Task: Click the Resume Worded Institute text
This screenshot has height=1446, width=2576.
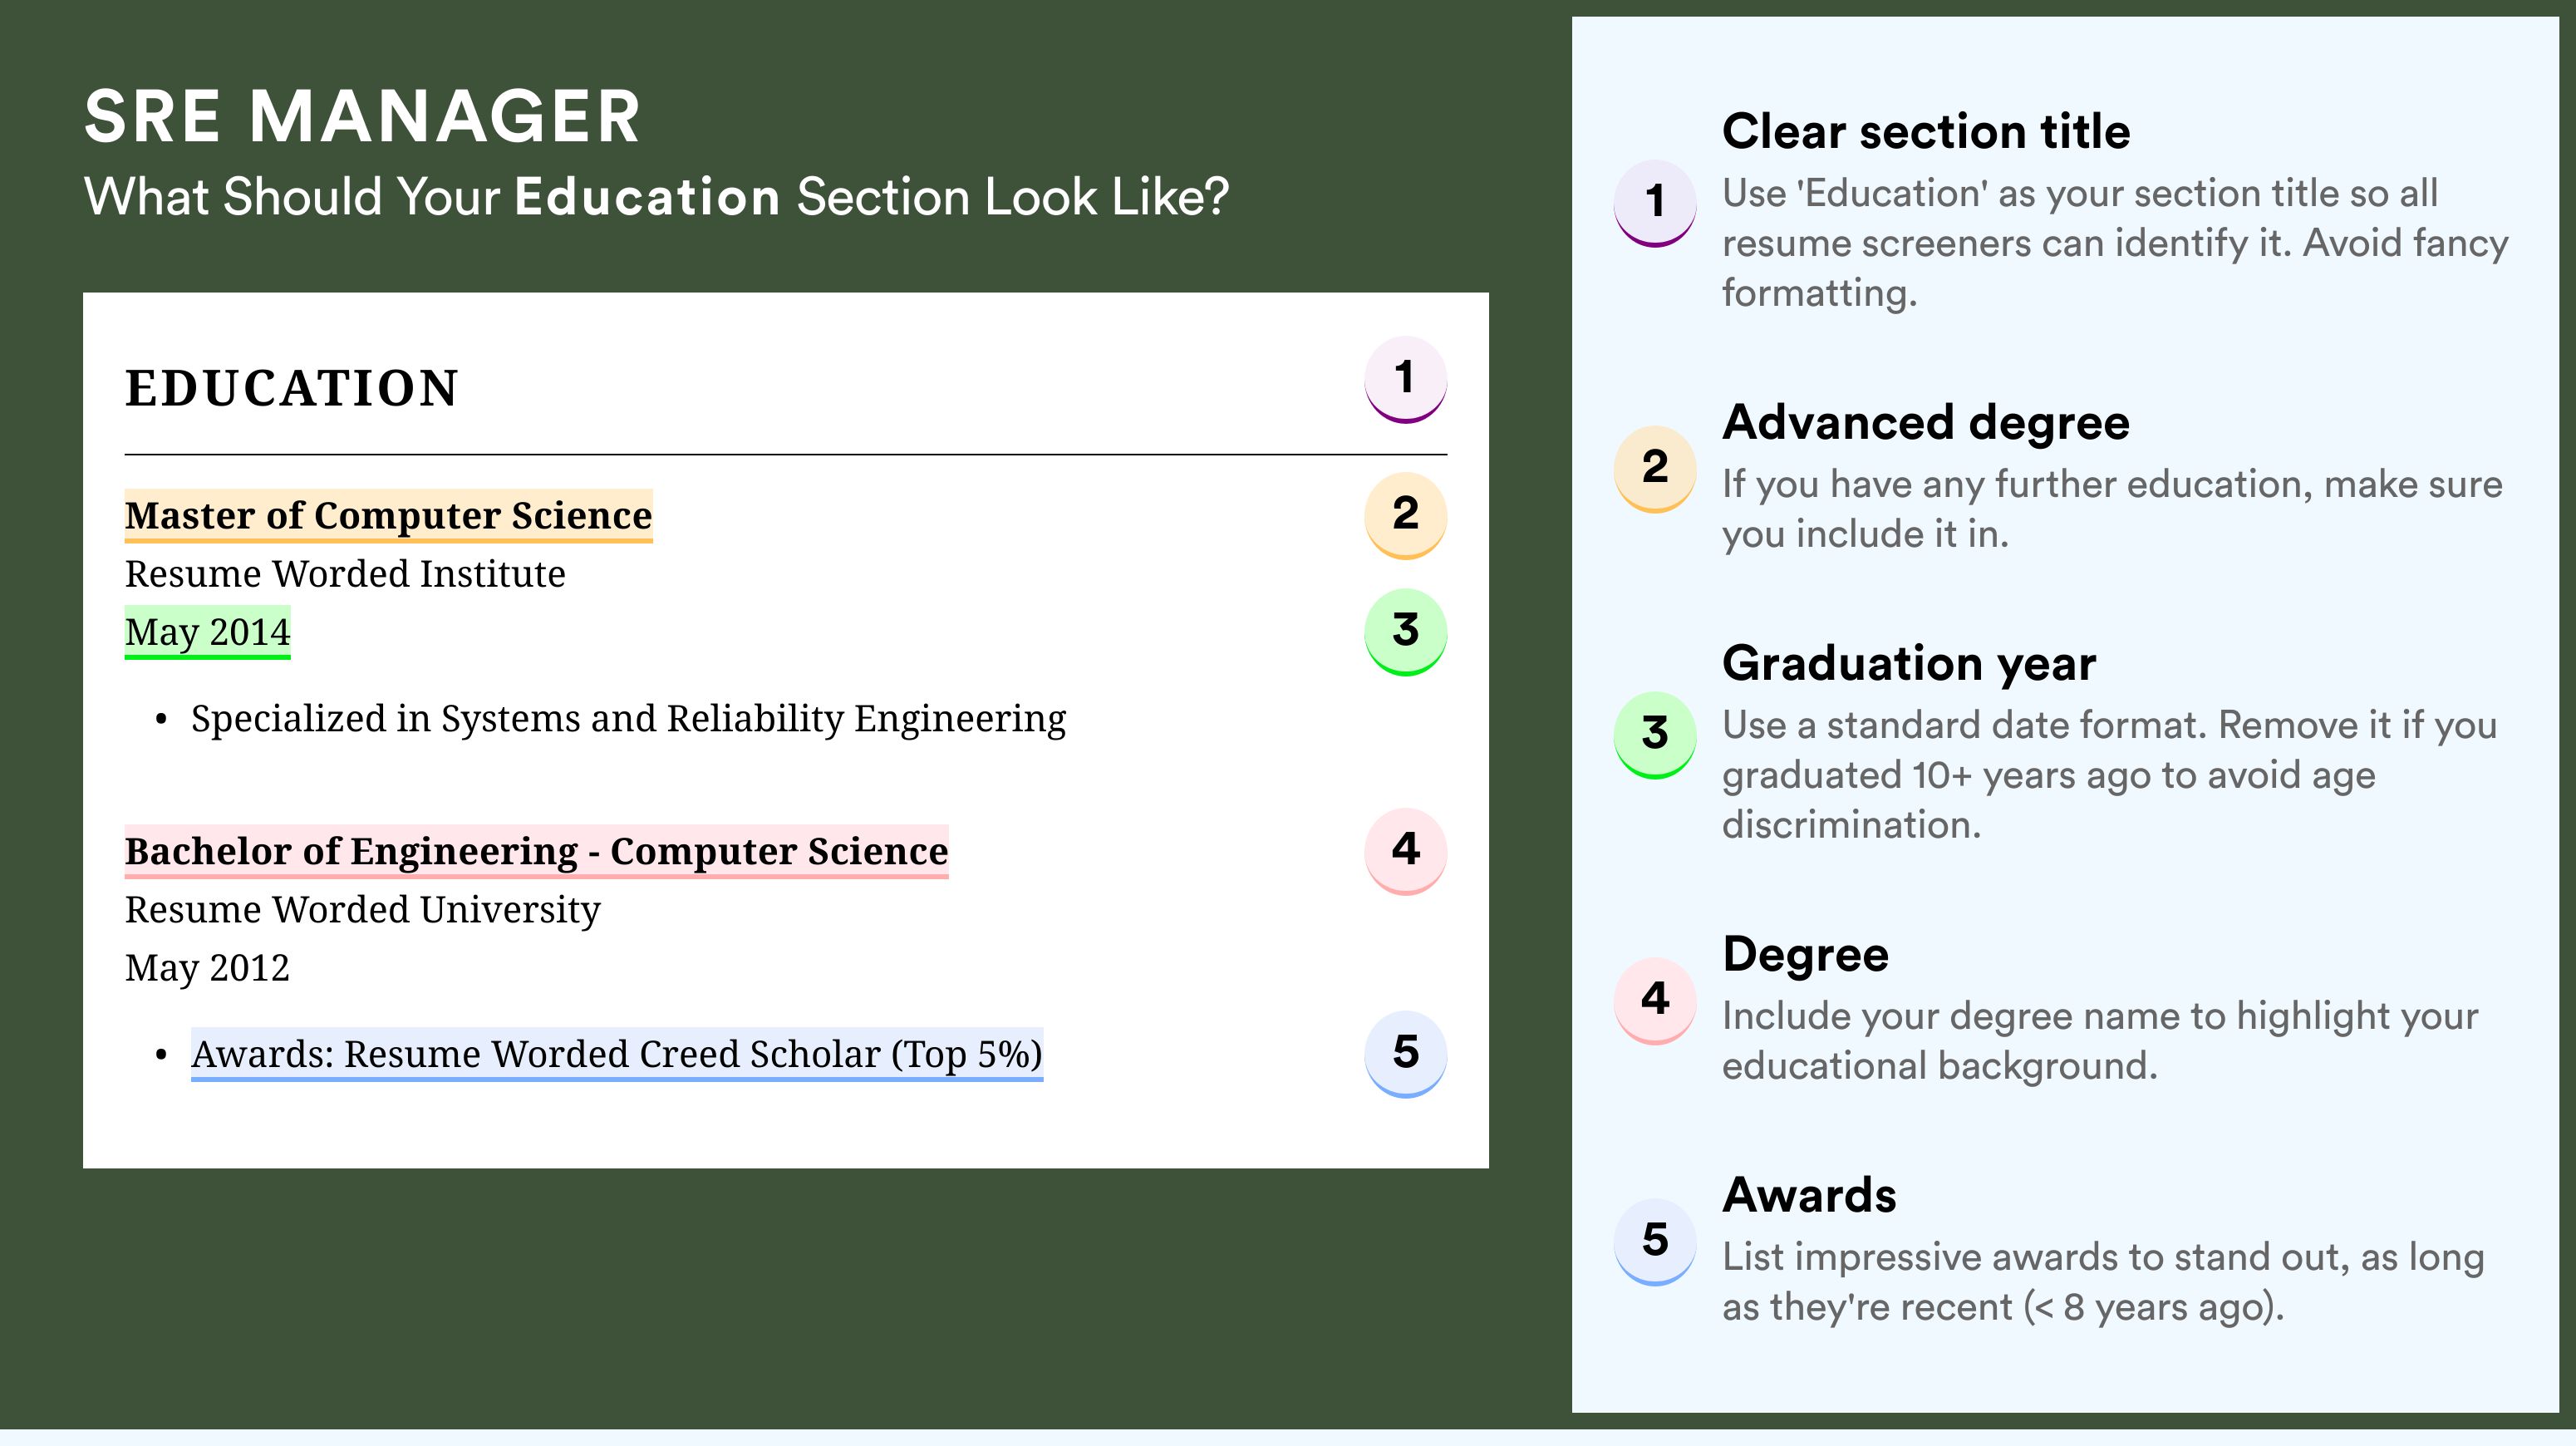Action: pyautogui.click(x=345, y=574)
